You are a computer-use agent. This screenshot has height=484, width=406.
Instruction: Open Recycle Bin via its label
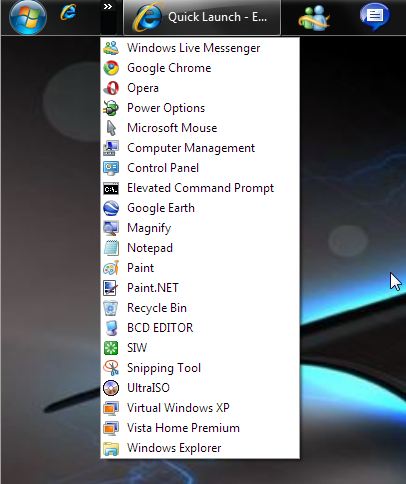pyautogui.click(x=157, y=308)
